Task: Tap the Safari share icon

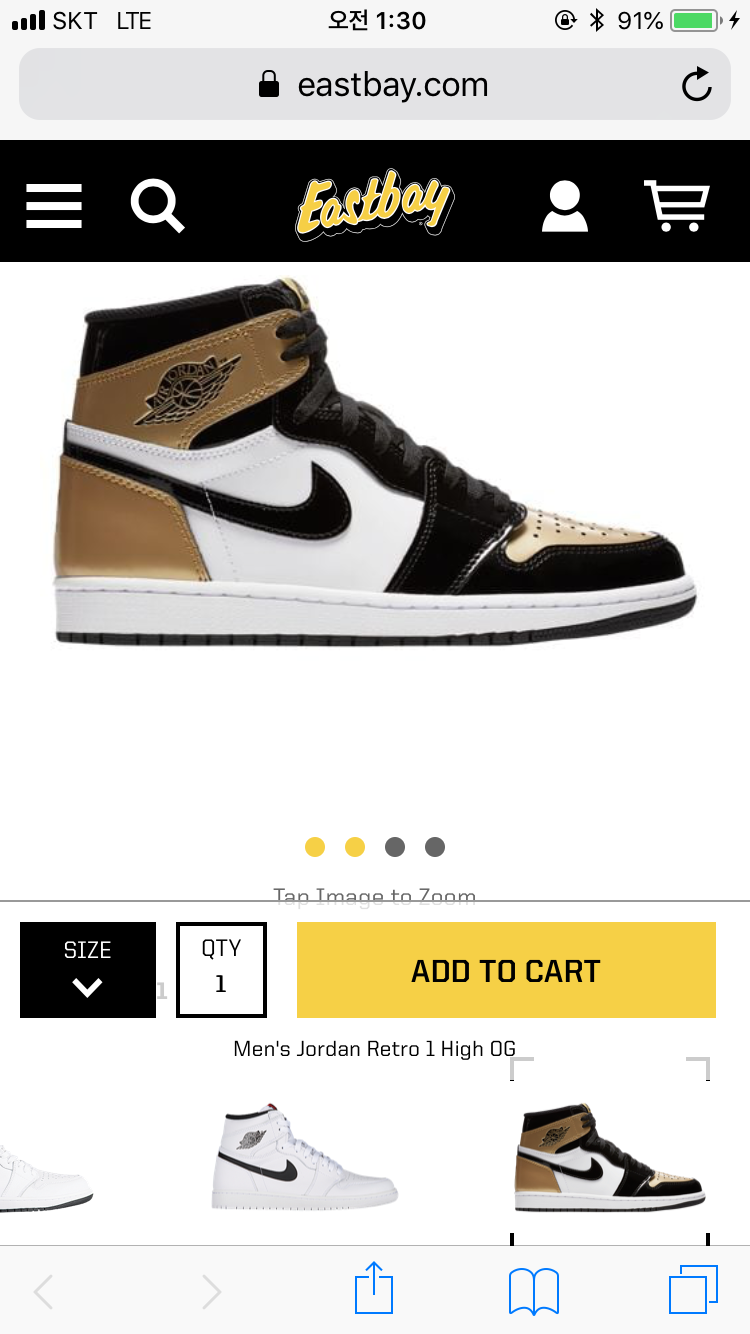Action: (x=375, y=1289)
